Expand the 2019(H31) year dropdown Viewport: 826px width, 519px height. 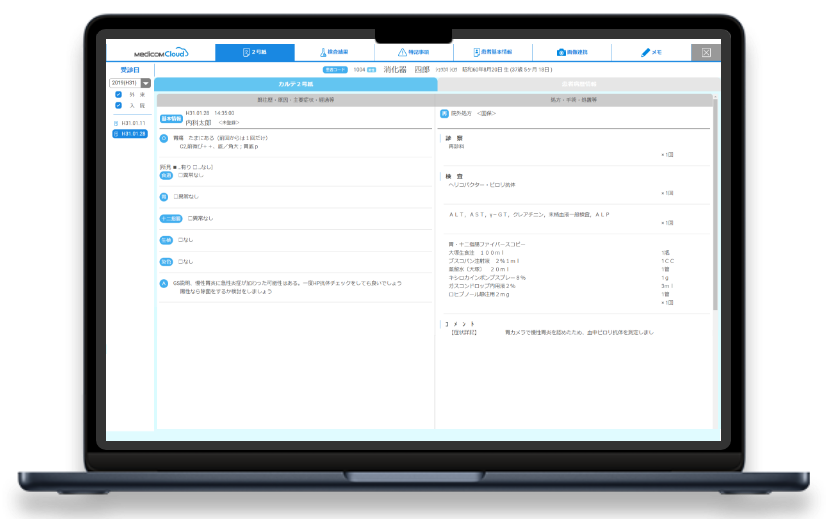point(124,83)
